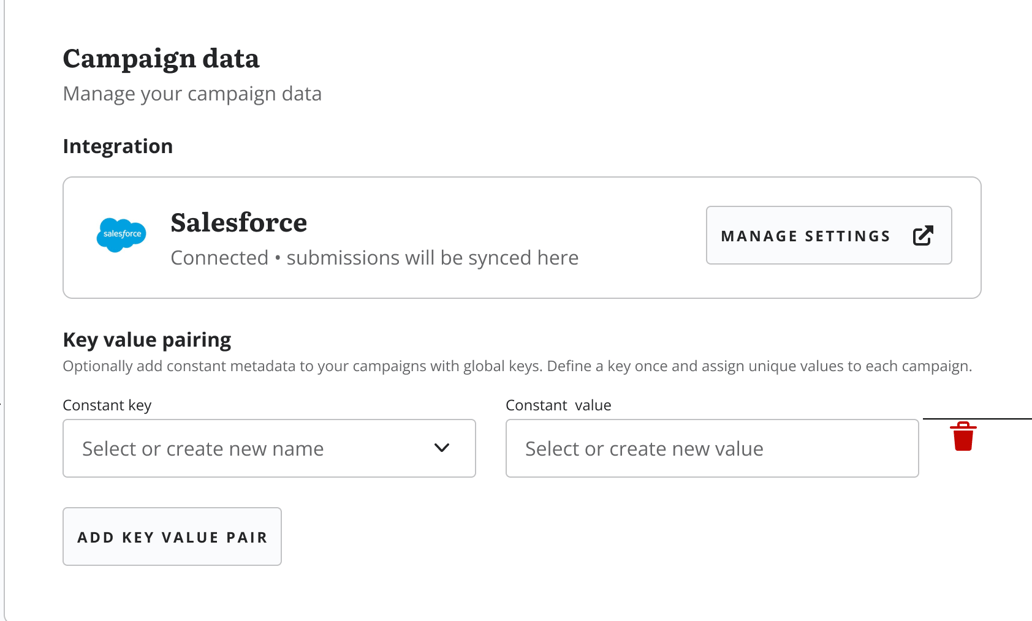The height and width of the screenshot is (621, 1032).
Task: Delete the key value pair with trash icon
Action: click(963, 436)
